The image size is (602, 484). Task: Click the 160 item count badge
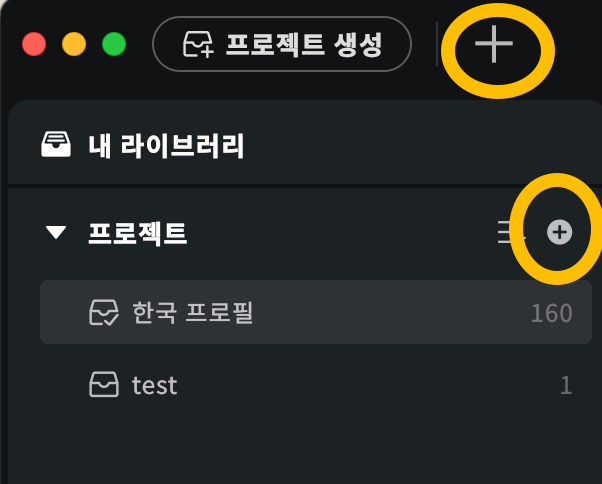[552, 313]
